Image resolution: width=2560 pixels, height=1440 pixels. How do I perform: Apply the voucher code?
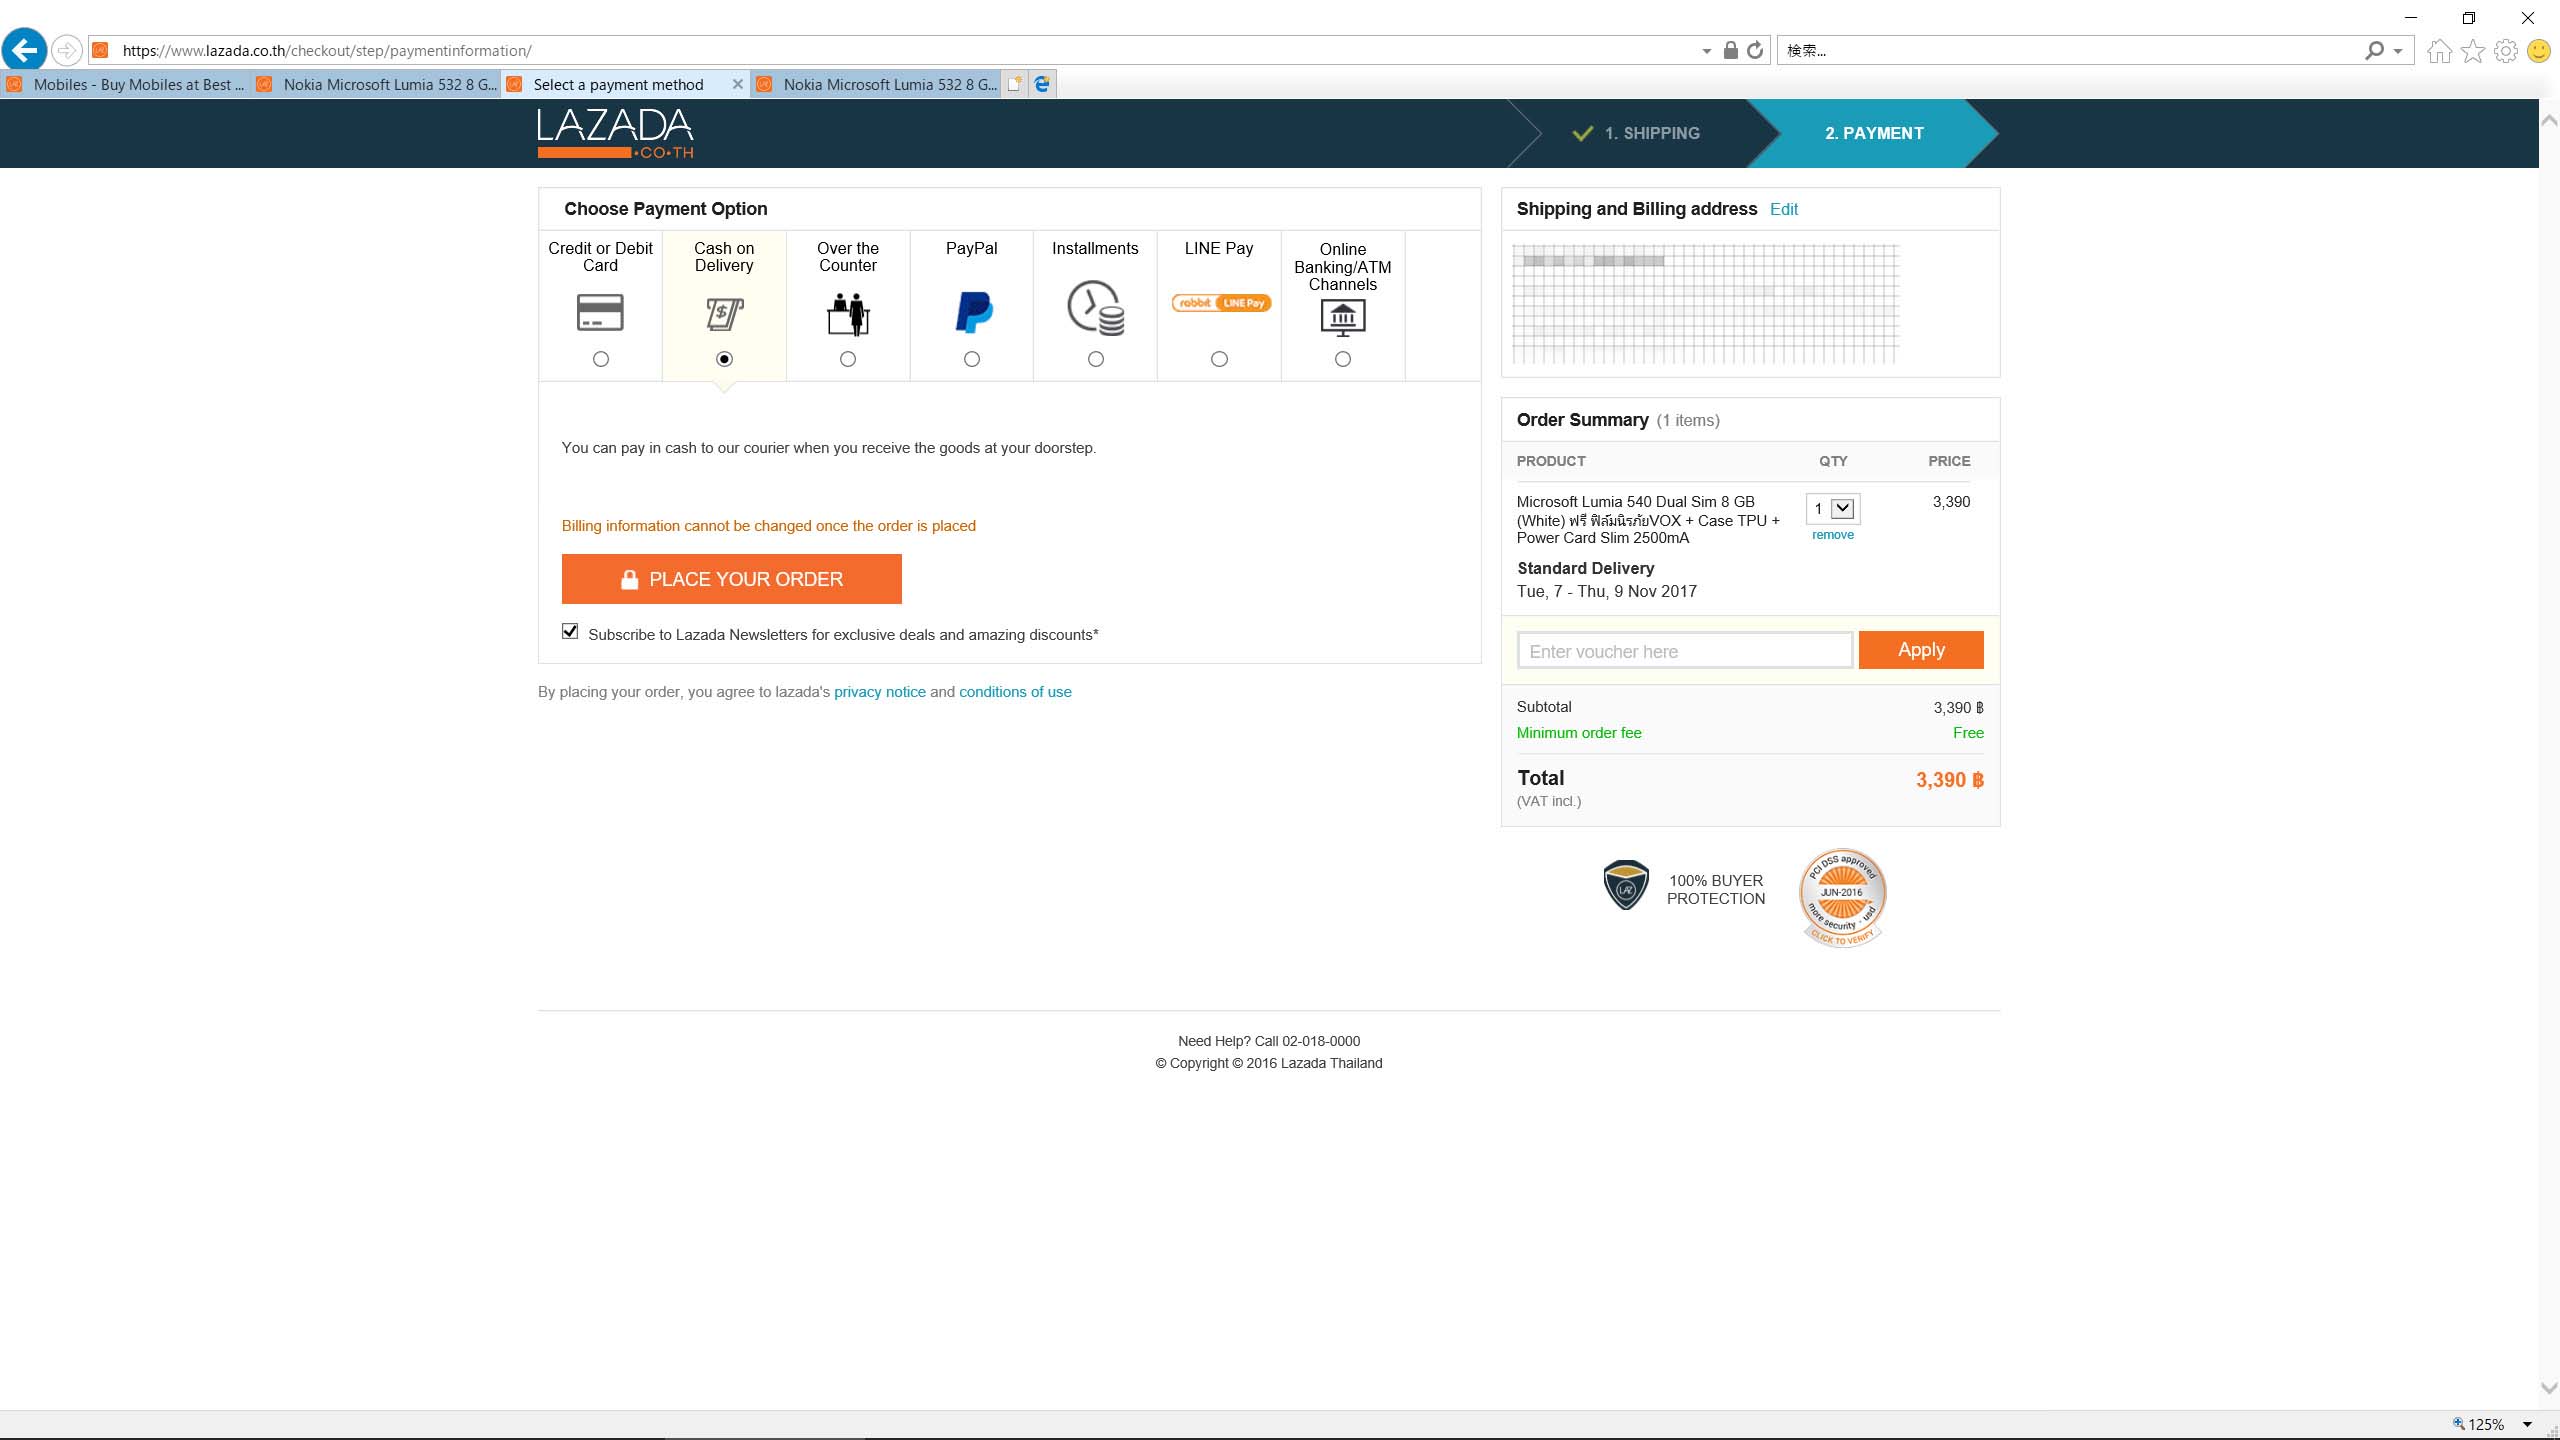[1921, 650]
